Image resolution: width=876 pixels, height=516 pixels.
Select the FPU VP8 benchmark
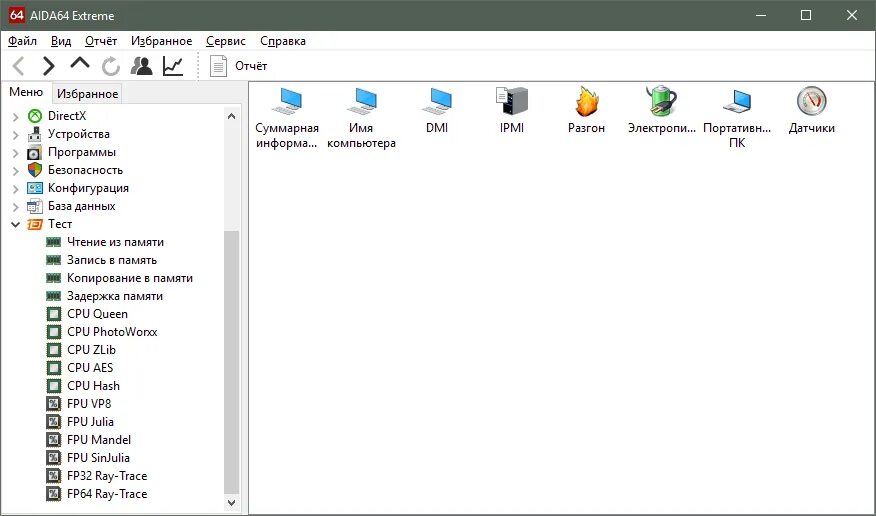coord(89,404)
